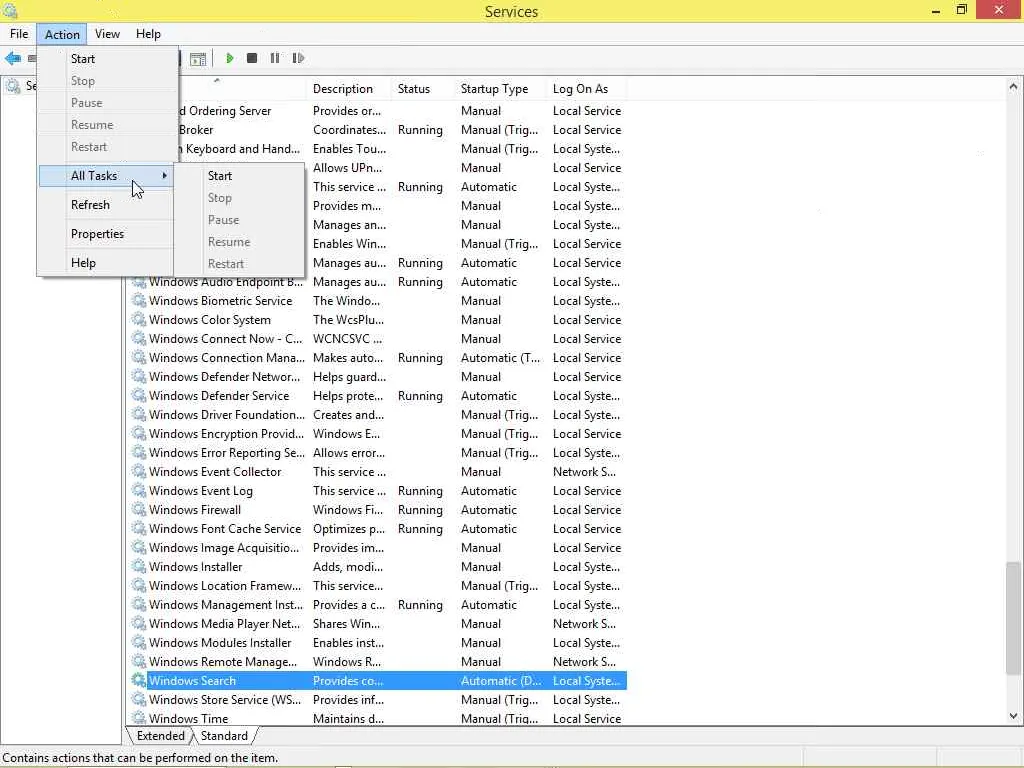This screenshot has width=1024, height=768.
Task: Open the View menu
Action: (107, 34)
